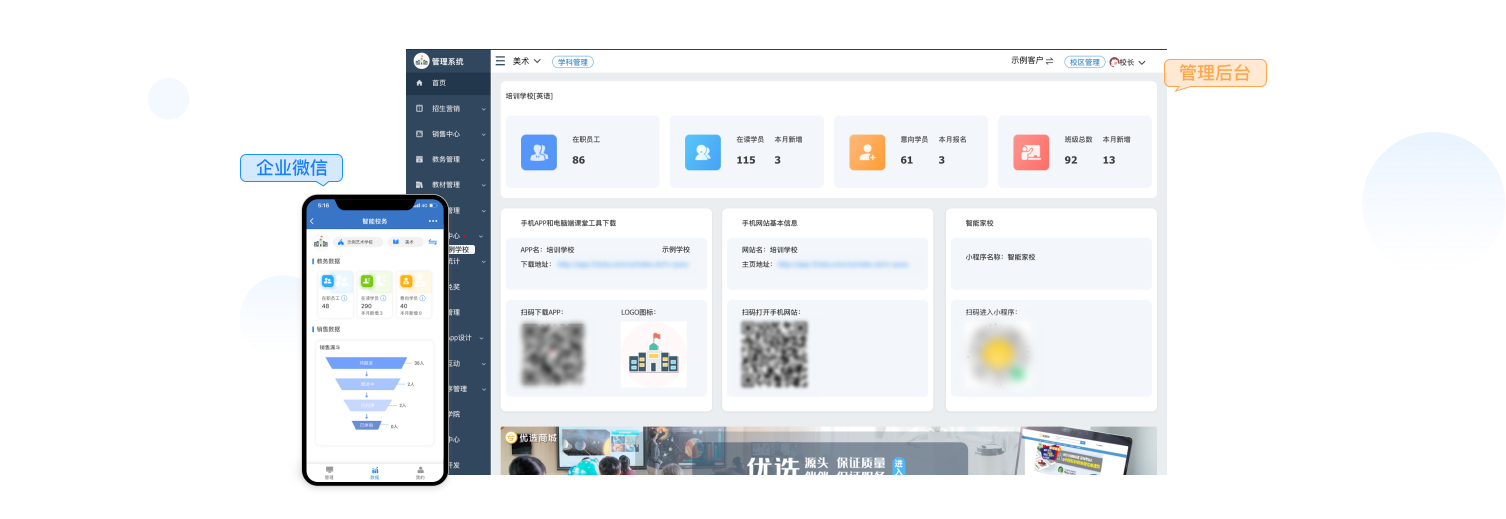Expand the 教材管理 chevron
This screenshot has height=519, width=1506.
click(483, 185)
